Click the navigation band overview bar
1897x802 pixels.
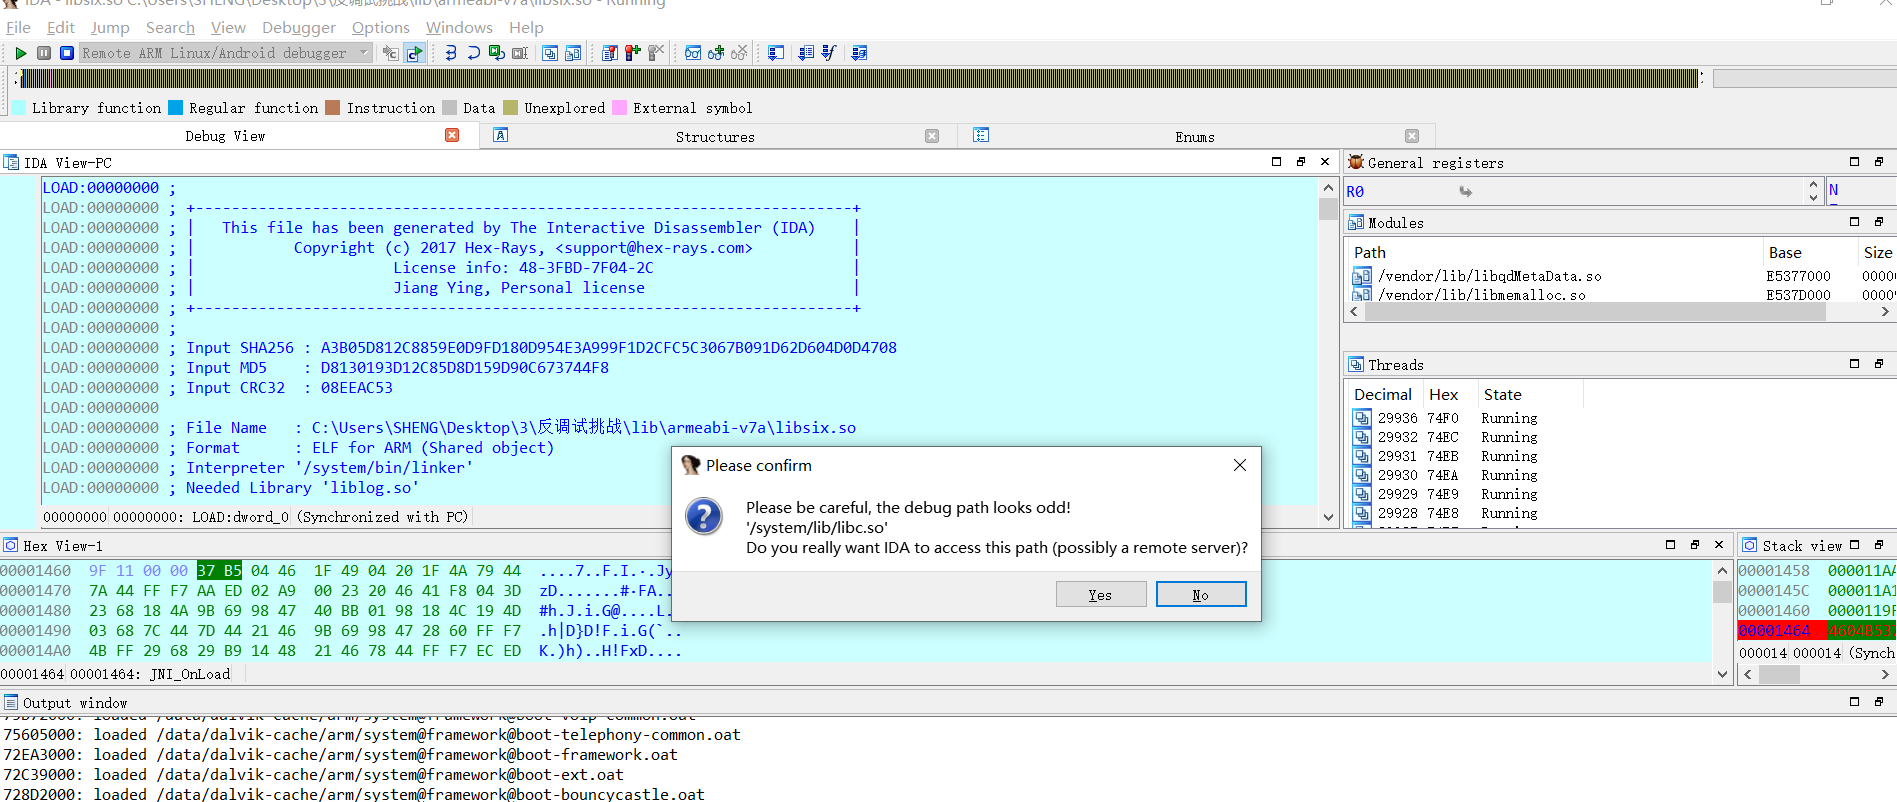860,78
